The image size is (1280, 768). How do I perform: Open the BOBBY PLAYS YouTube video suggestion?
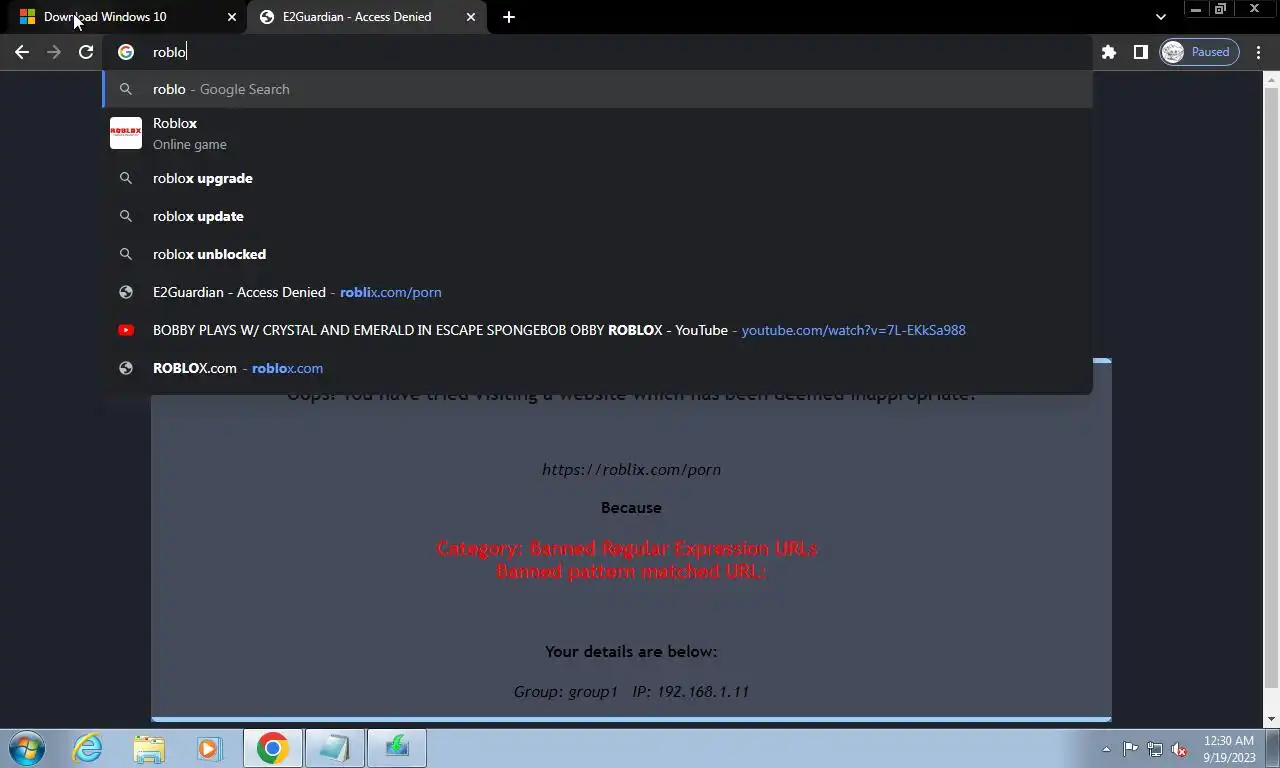597,330
